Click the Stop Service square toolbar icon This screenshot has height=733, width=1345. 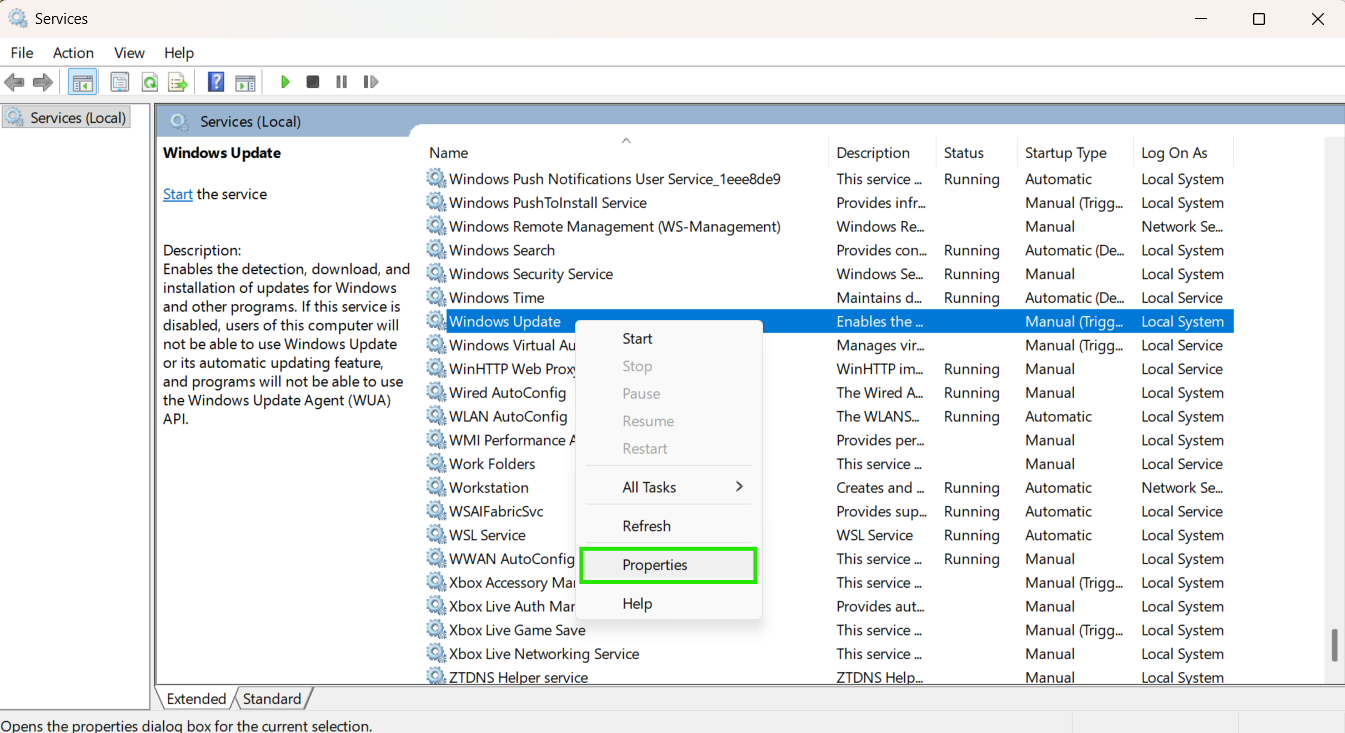coord(313,82)
